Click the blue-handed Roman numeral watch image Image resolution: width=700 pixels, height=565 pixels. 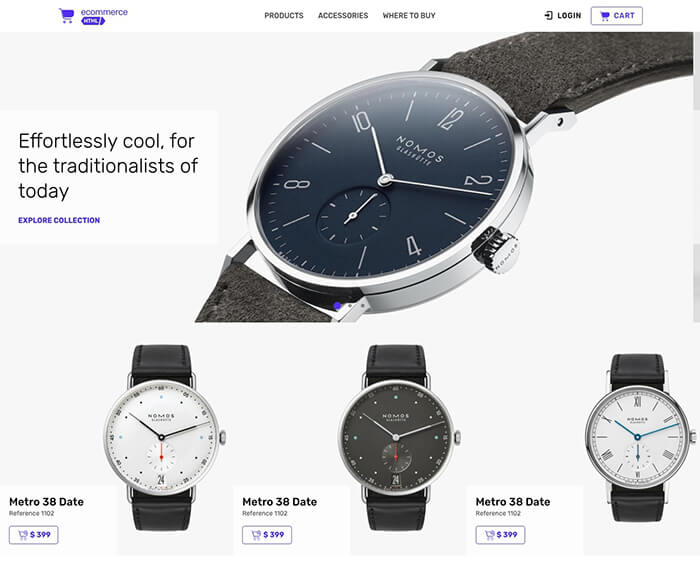pos(639,437)
